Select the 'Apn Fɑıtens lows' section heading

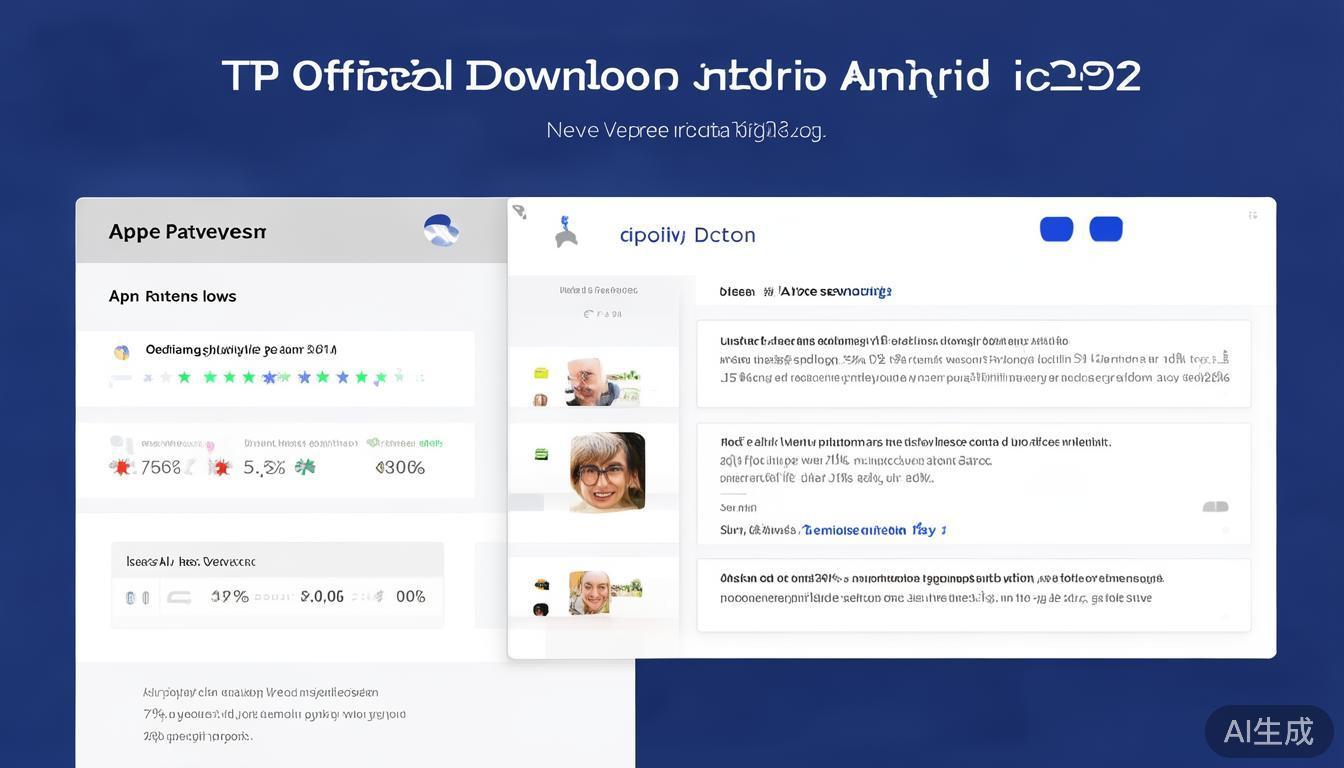[x=172, y=296]
